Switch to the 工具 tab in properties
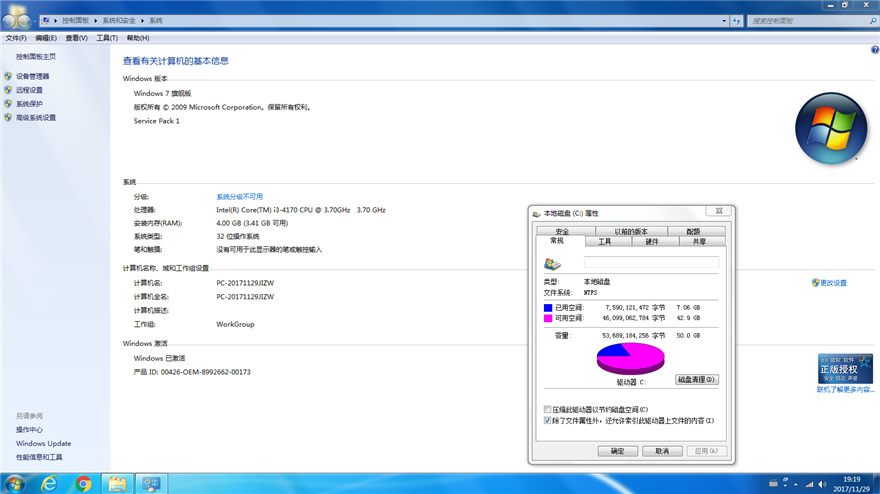880x494 pixels. pos(604,241)
